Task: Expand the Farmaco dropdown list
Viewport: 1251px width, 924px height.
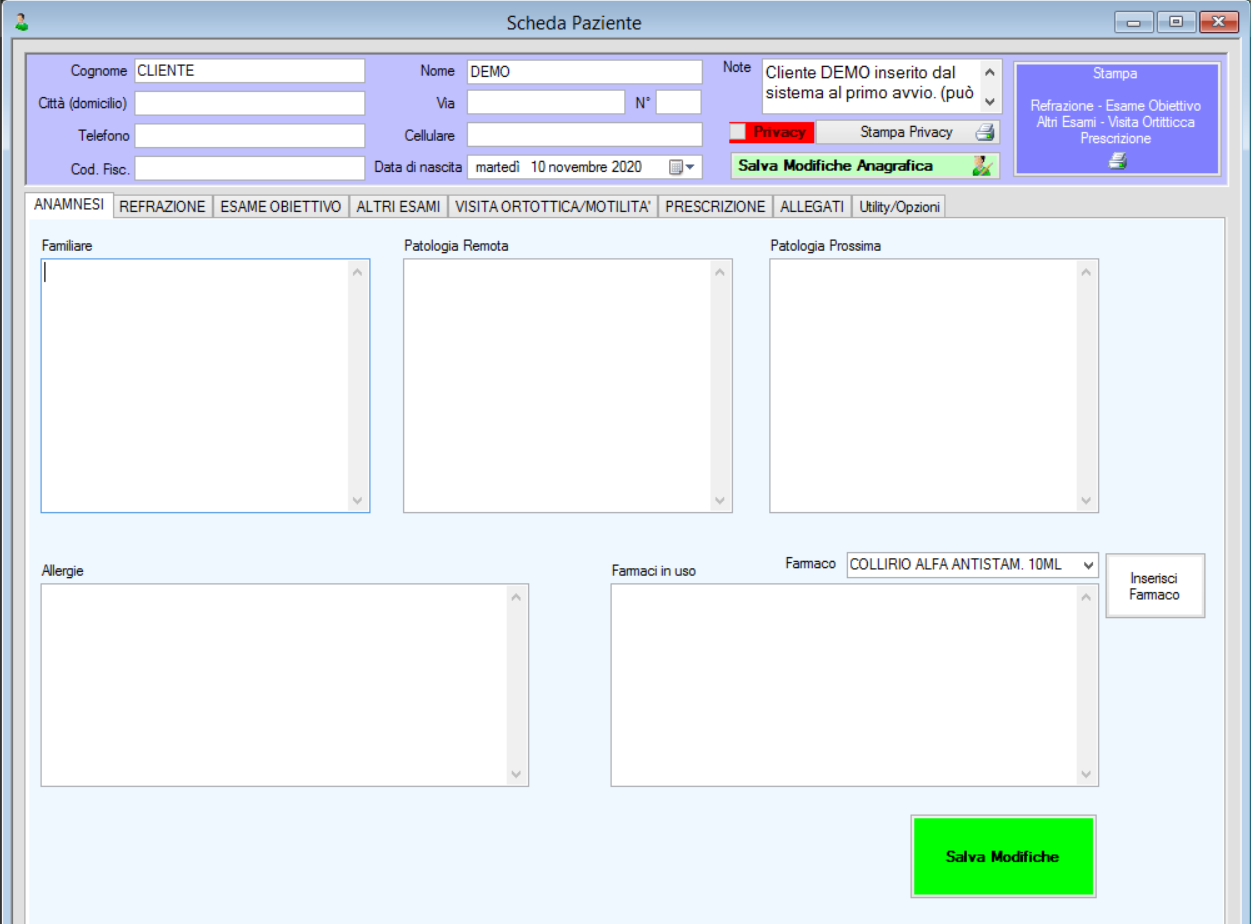Action: coord(1088,565)
